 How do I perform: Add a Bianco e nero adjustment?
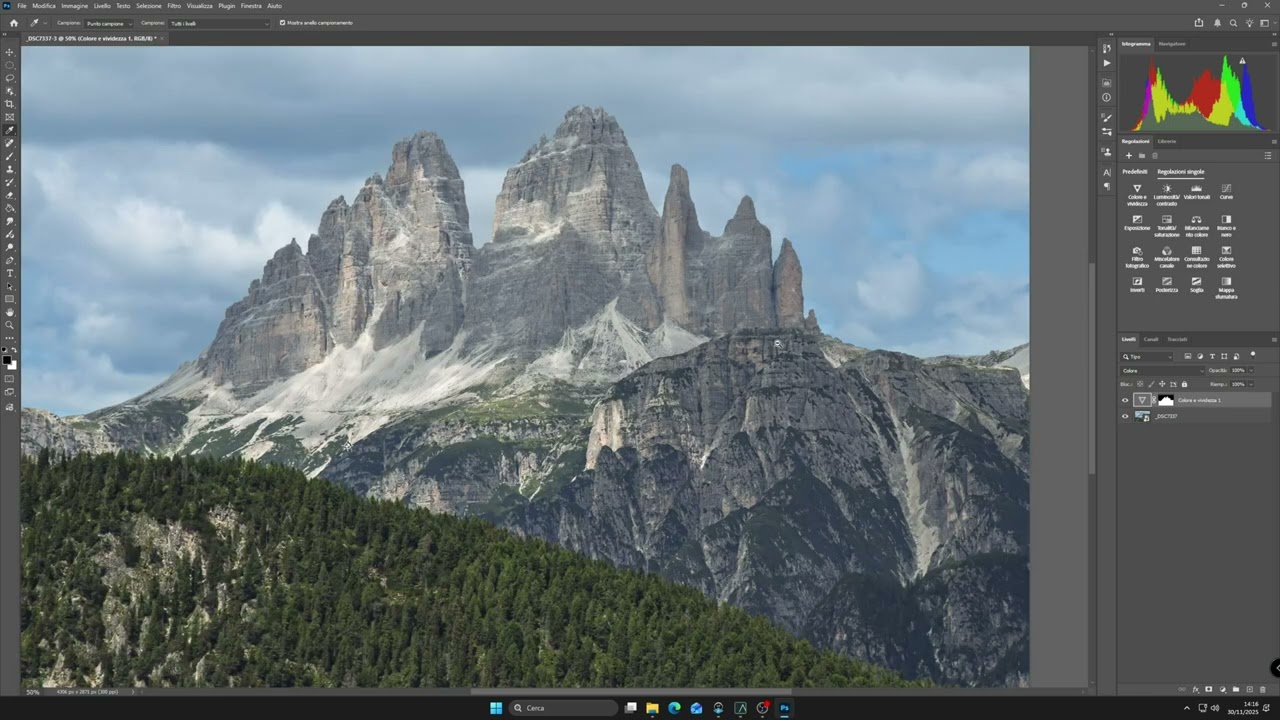(x=1226, y=225)
